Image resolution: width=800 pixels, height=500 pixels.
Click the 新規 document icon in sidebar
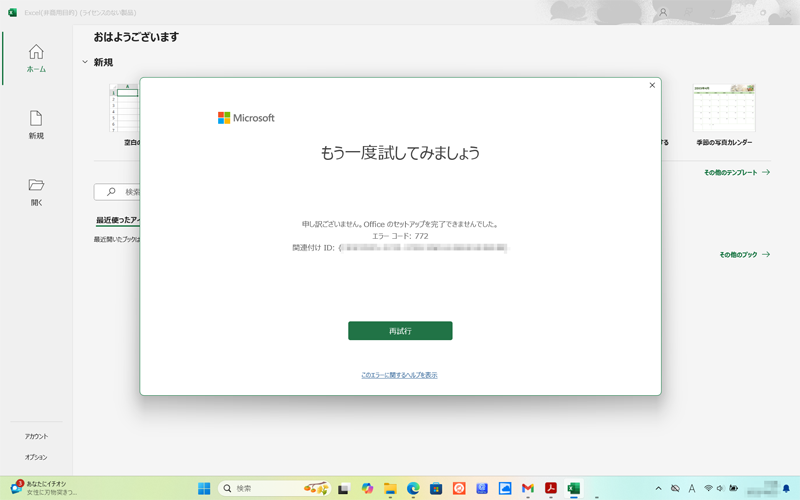coord(36,124)
